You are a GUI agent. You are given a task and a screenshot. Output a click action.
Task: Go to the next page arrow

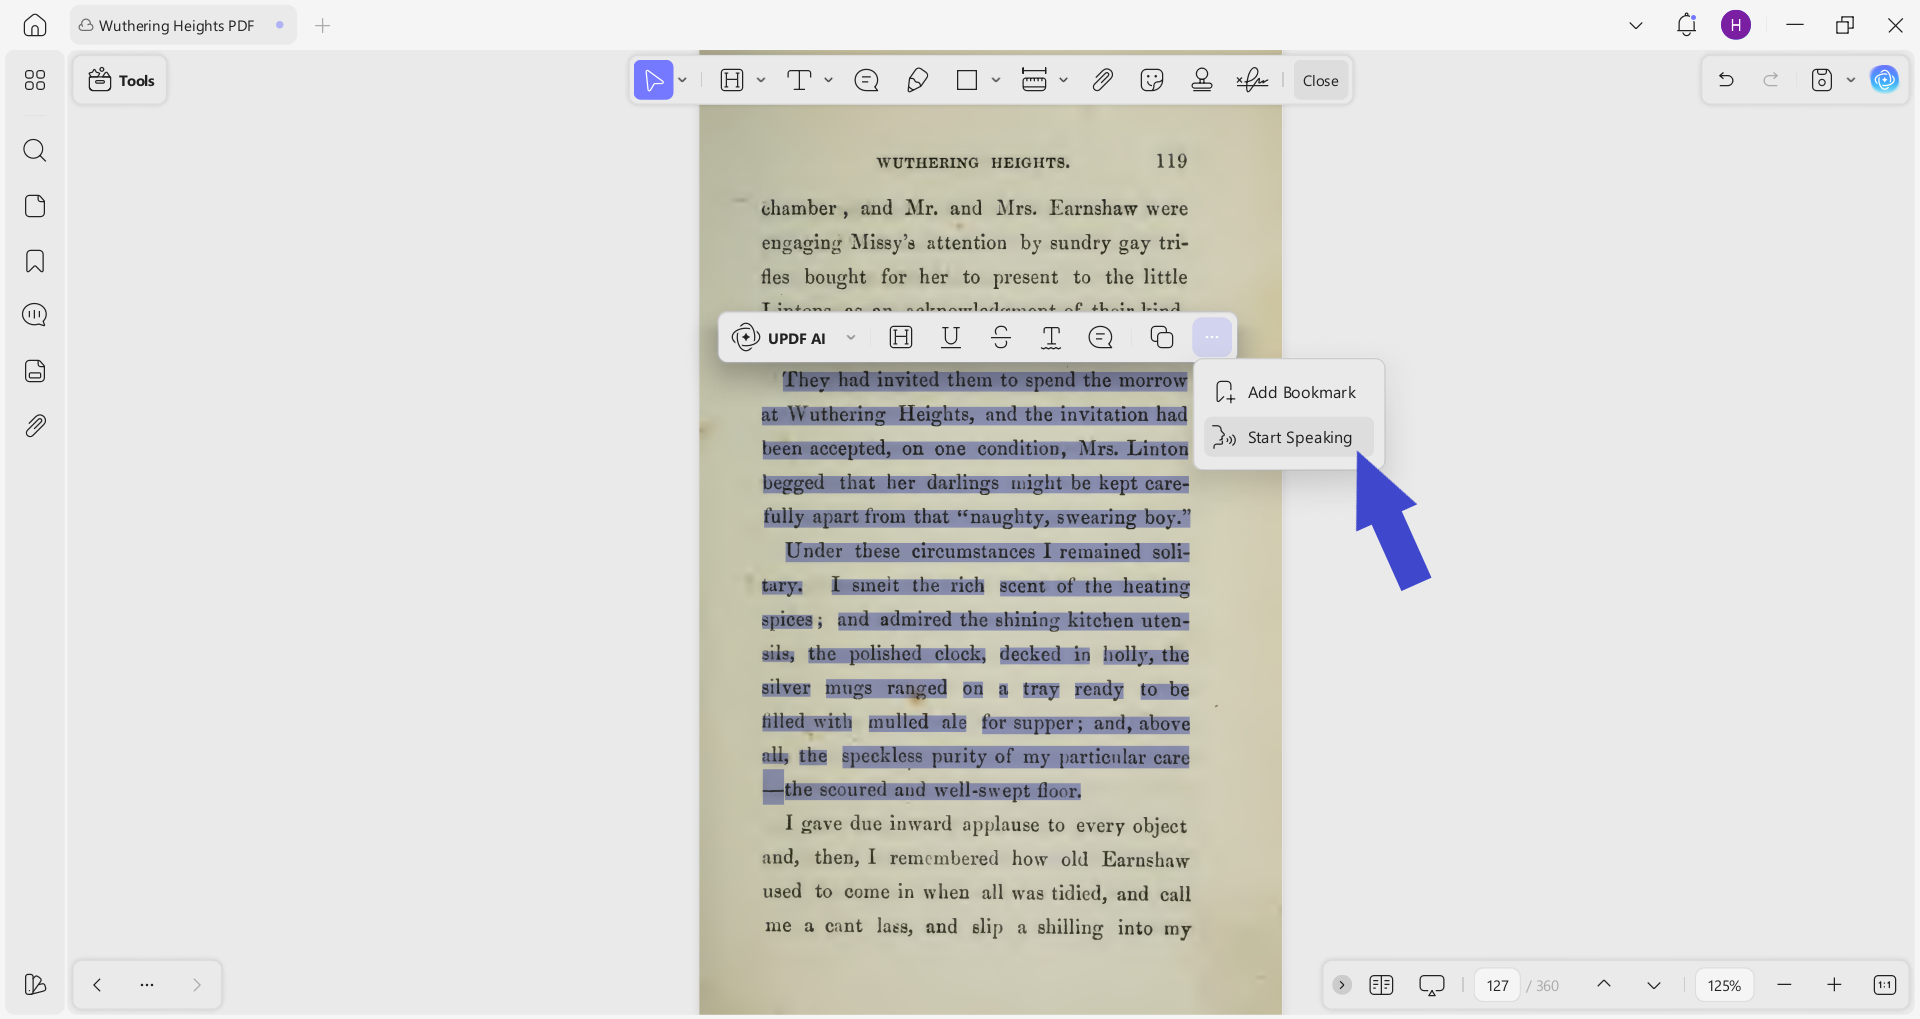tap(1654, 985)
